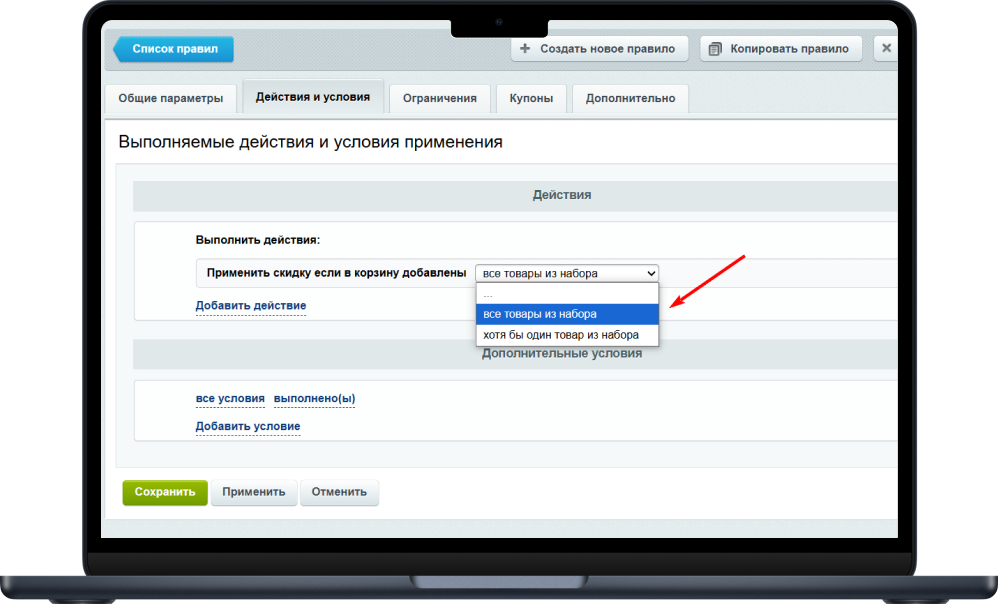Collapse the все товары из набора dropdown

point(567,273)
